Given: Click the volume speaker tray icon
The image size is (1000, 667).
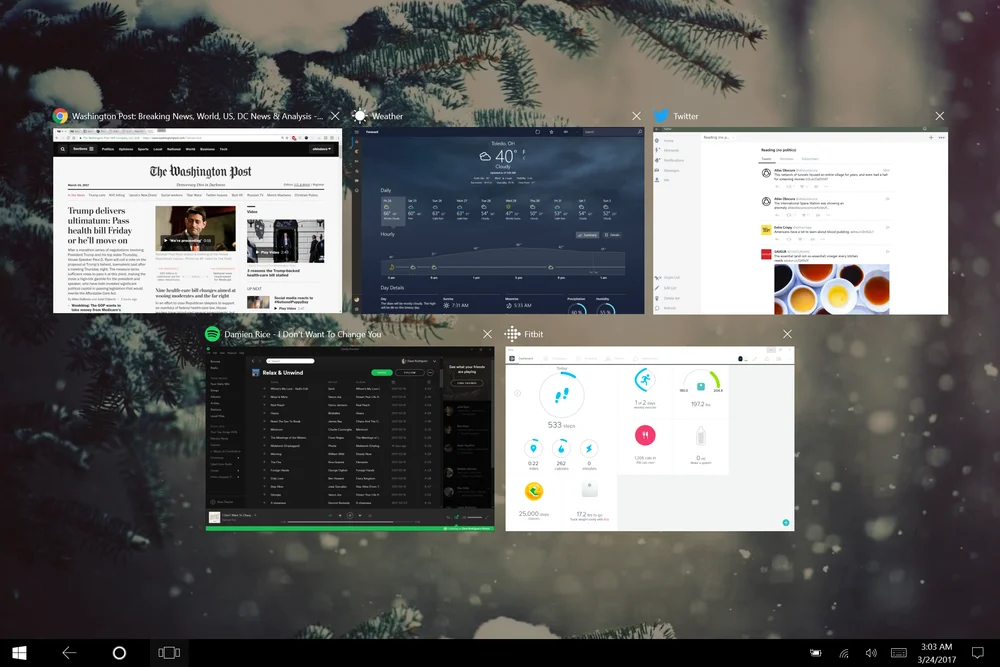Looking at the screenshot, I should tap(871, 652).
